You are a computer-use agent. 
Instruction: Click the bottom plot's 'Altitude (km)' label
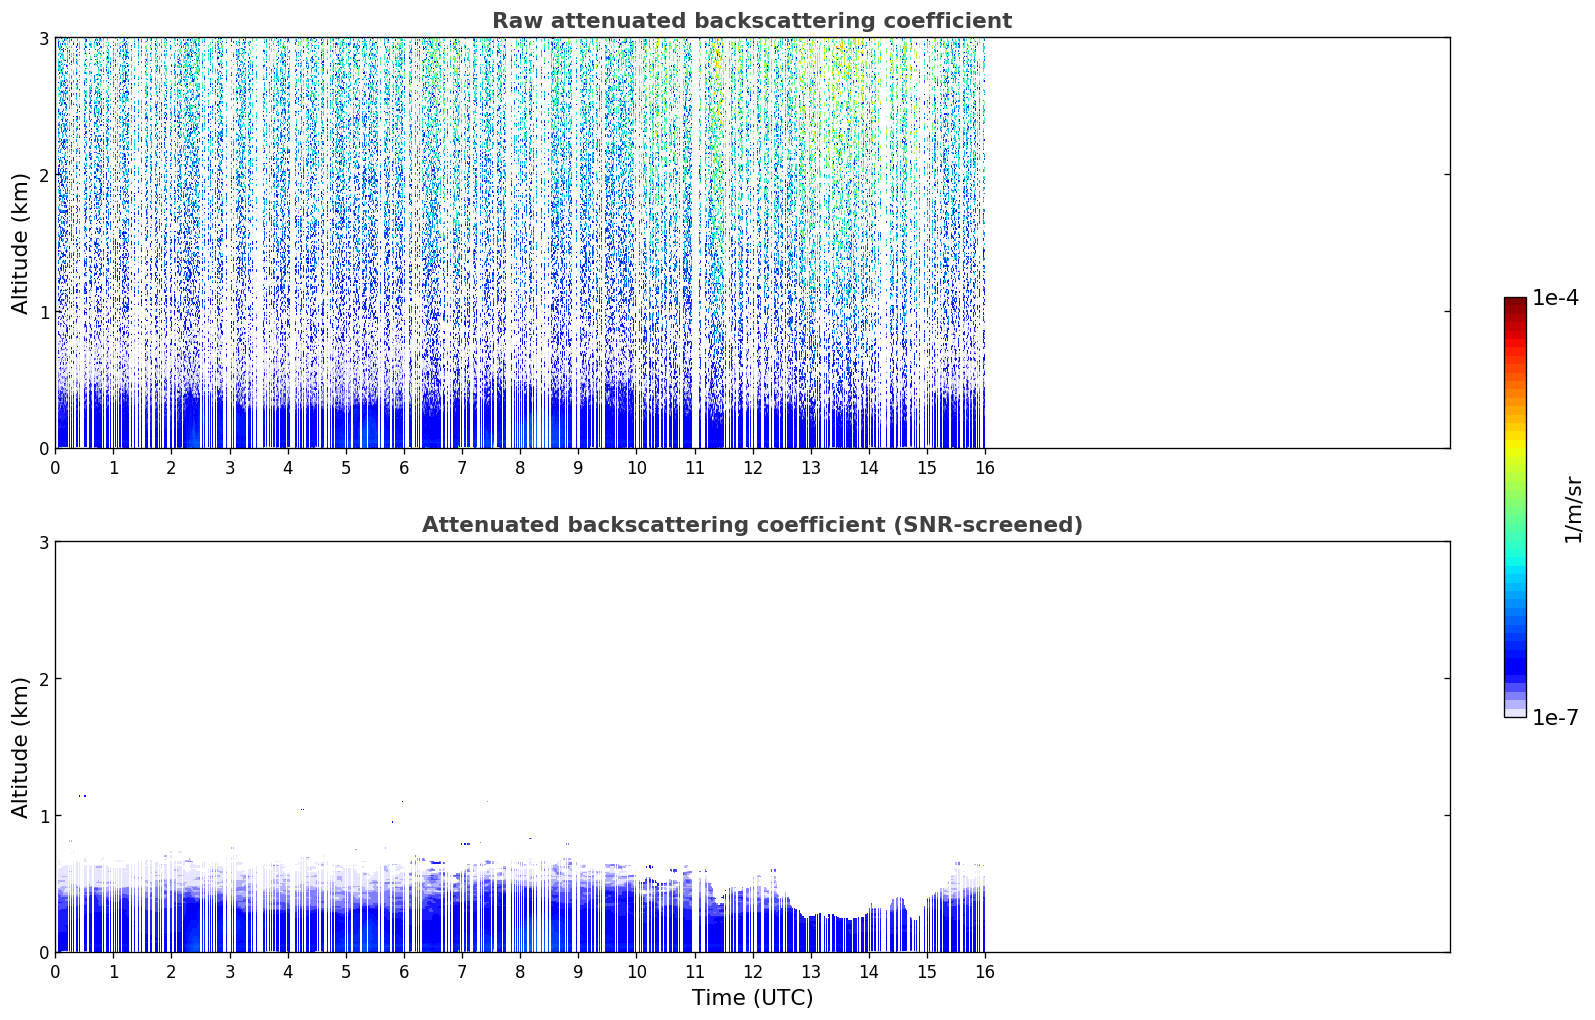click(x=21, y=747)
